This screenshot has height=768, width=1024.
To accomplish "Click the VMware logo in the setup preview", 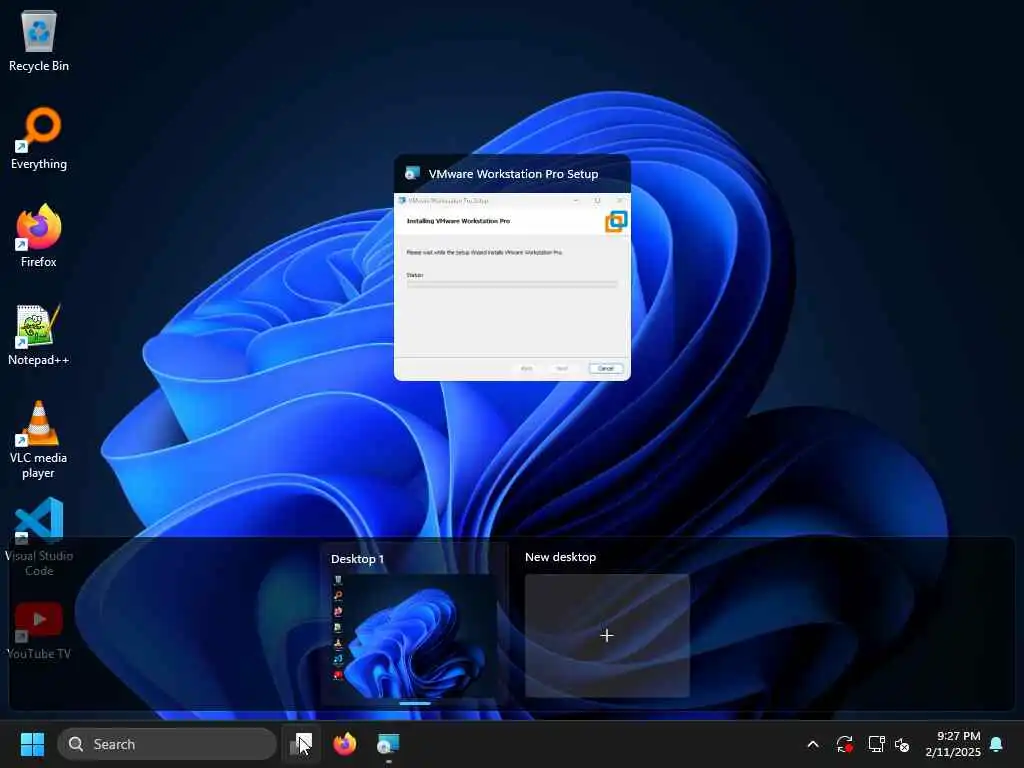I will [x=616, y=221].
